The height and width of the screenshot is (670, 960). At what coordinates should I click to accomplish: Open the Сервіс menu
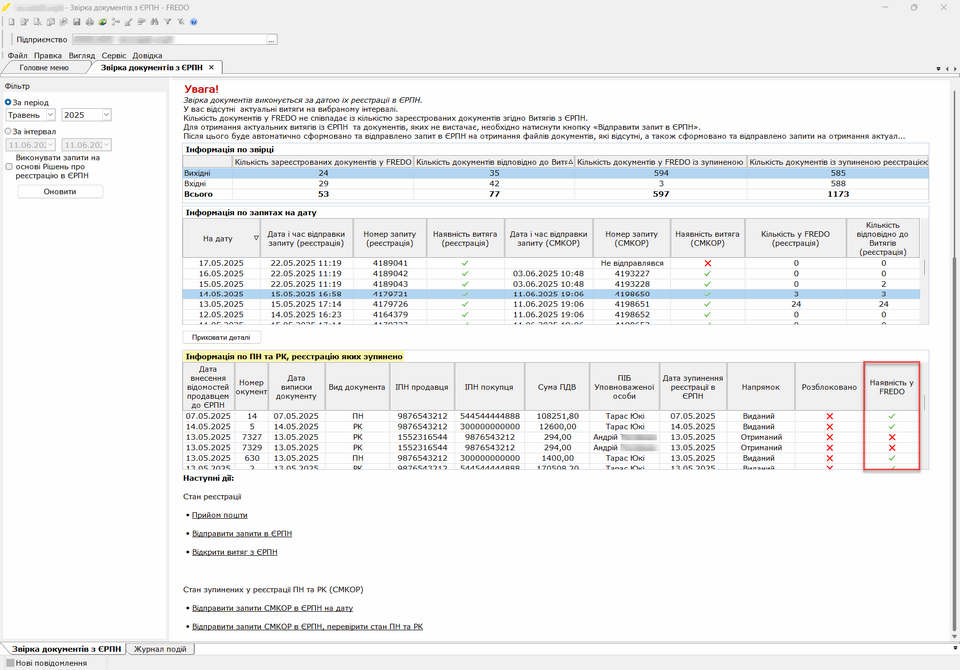[x=113, y=55]
